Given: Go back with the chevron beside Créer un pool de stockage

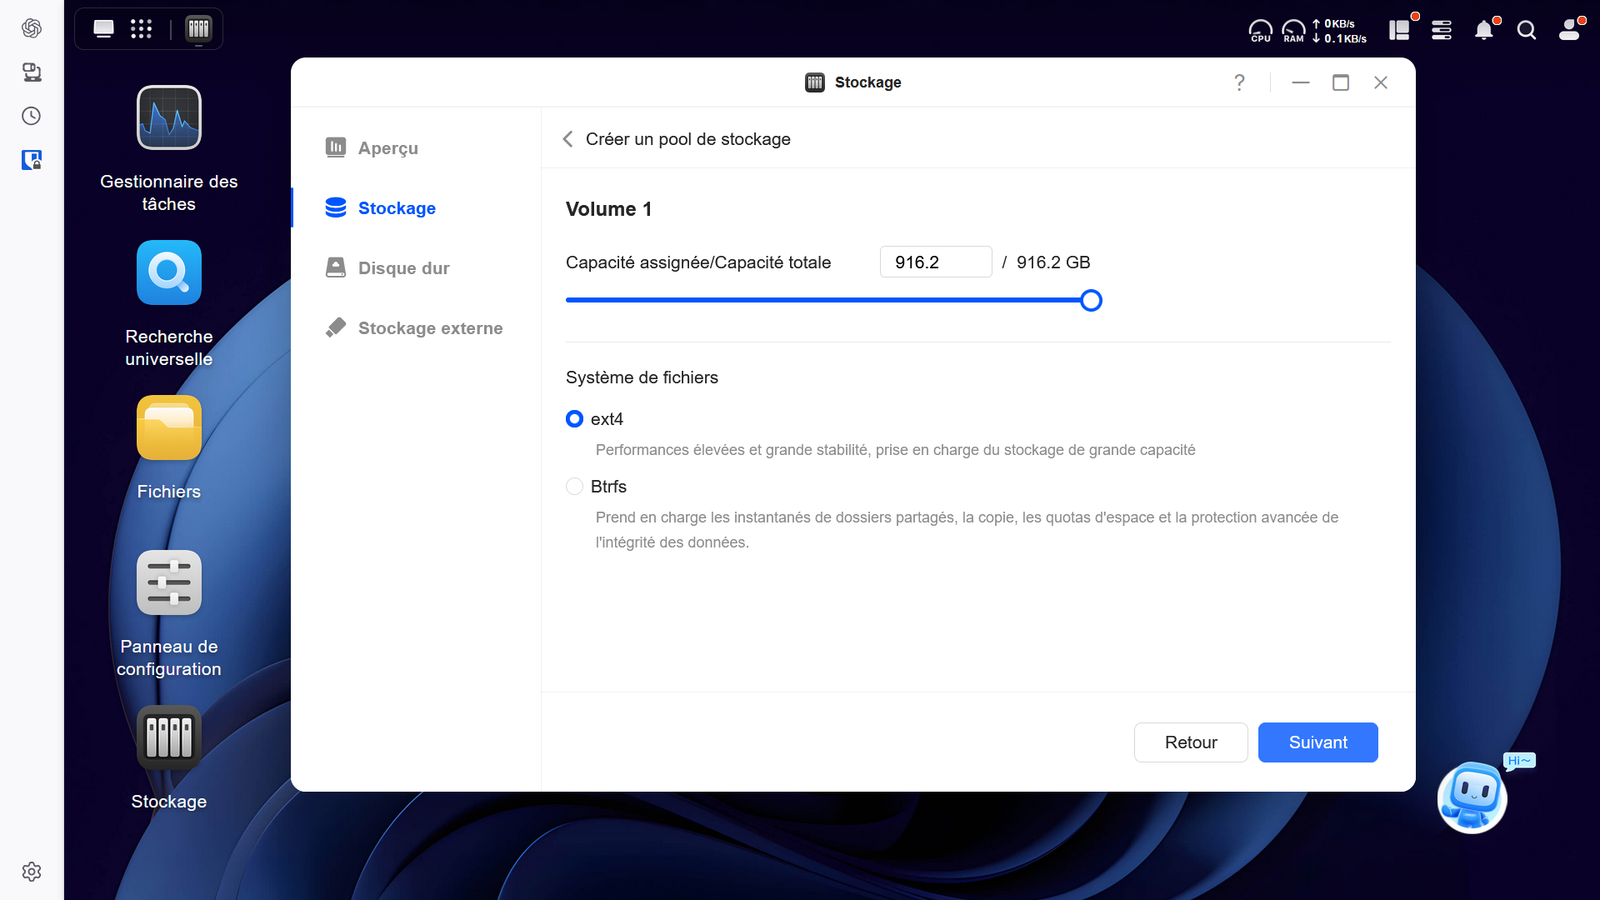Looking at the screenshot, I should tap(567, 139).
